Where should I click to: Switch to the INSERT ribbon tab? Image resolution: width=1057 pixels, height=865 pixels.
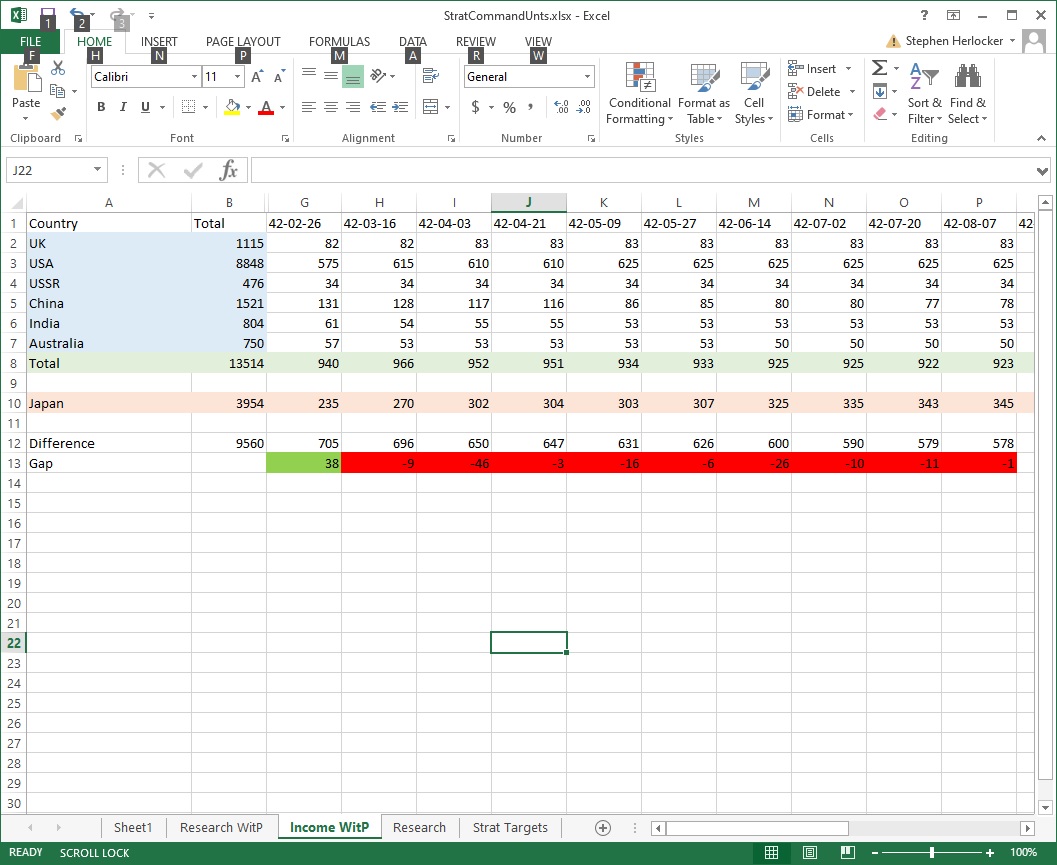pos(159,42)
